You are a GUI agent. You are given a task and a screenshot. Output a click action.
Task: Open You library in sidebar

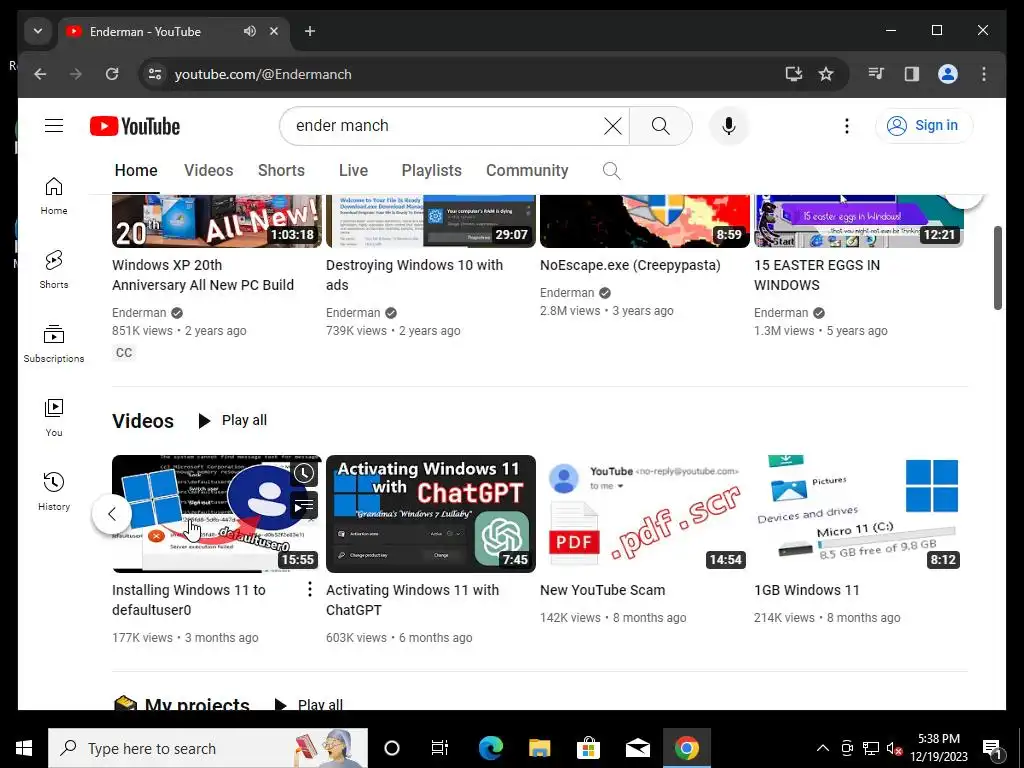(54, 418)
